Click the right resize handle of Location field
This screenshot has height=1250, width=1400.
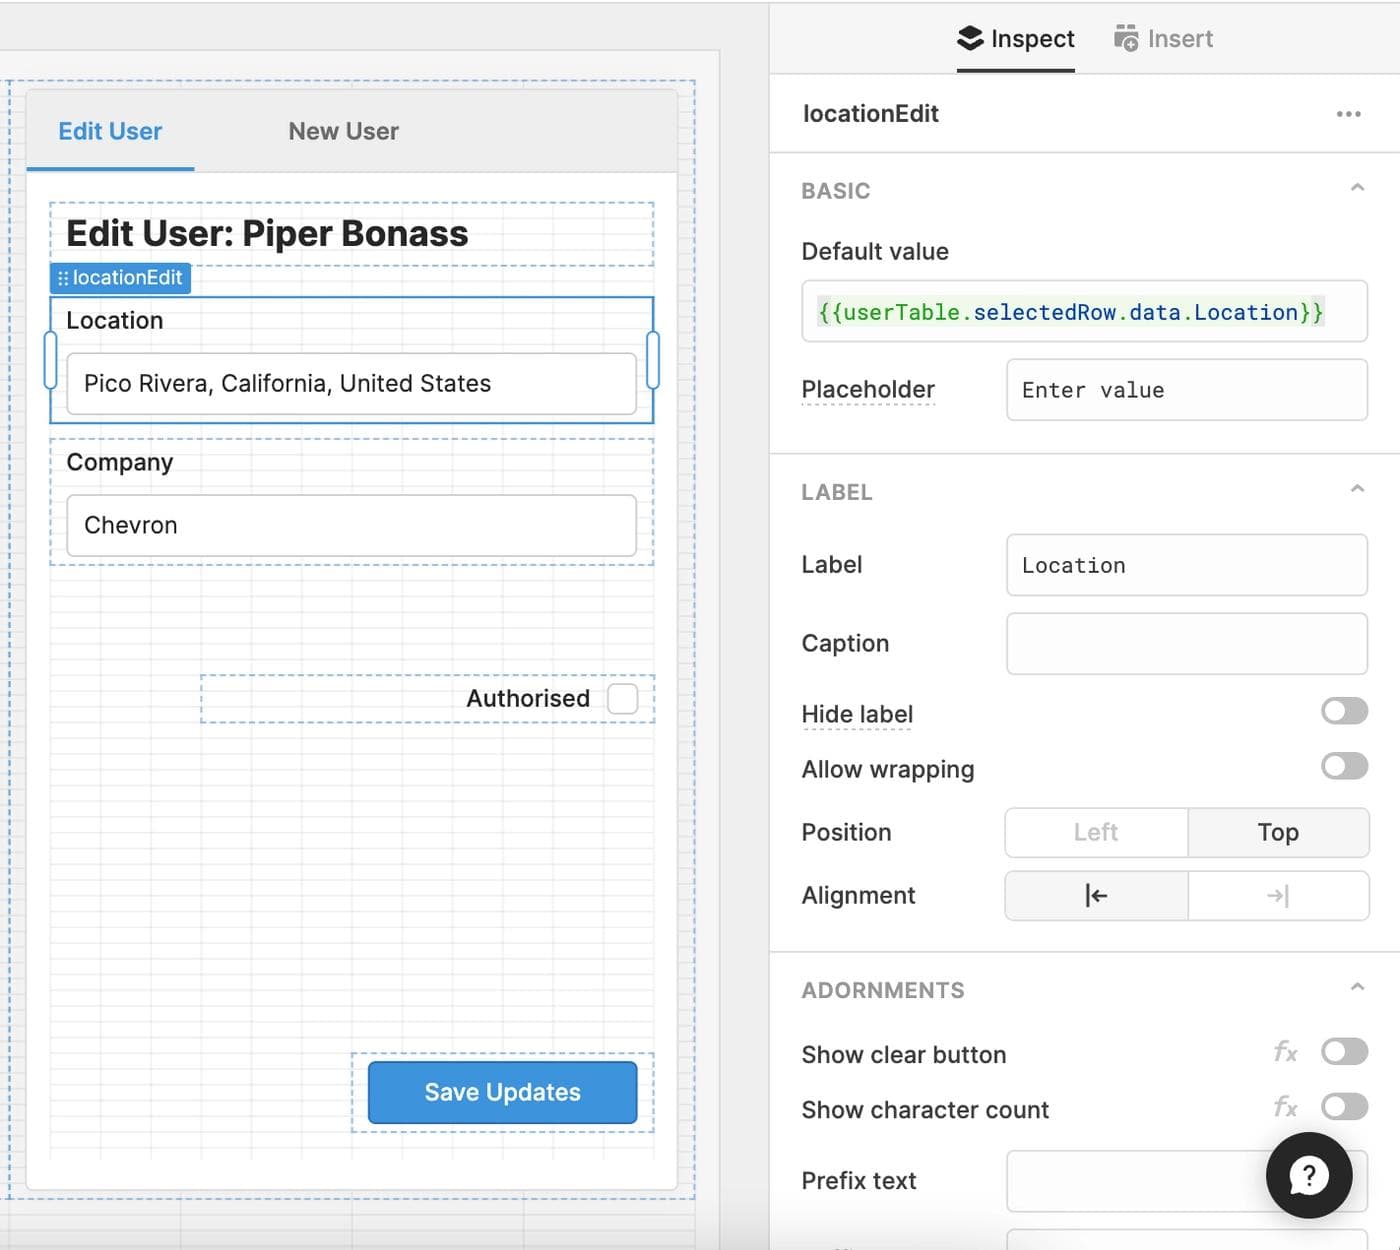(653, 360)
